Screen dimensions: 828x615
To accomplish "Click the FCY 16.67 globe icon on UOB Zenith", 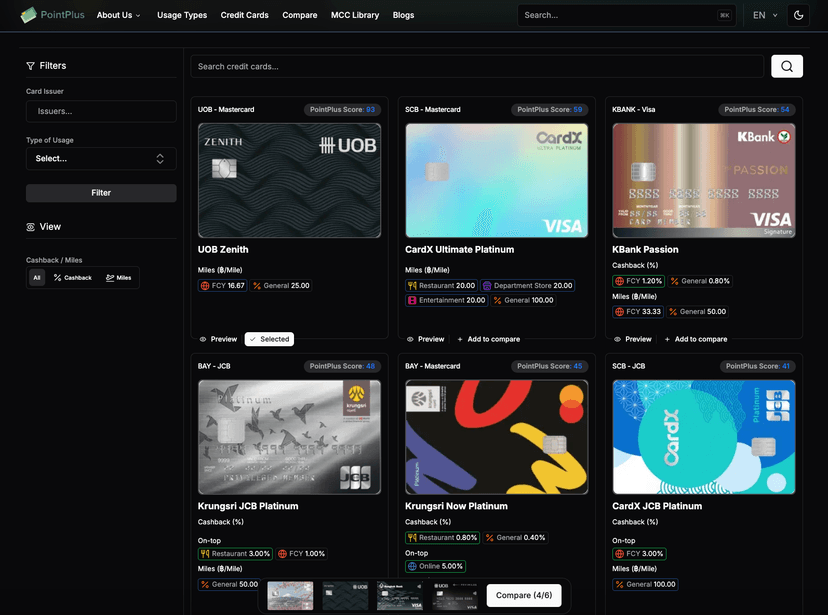I will 205,286.
